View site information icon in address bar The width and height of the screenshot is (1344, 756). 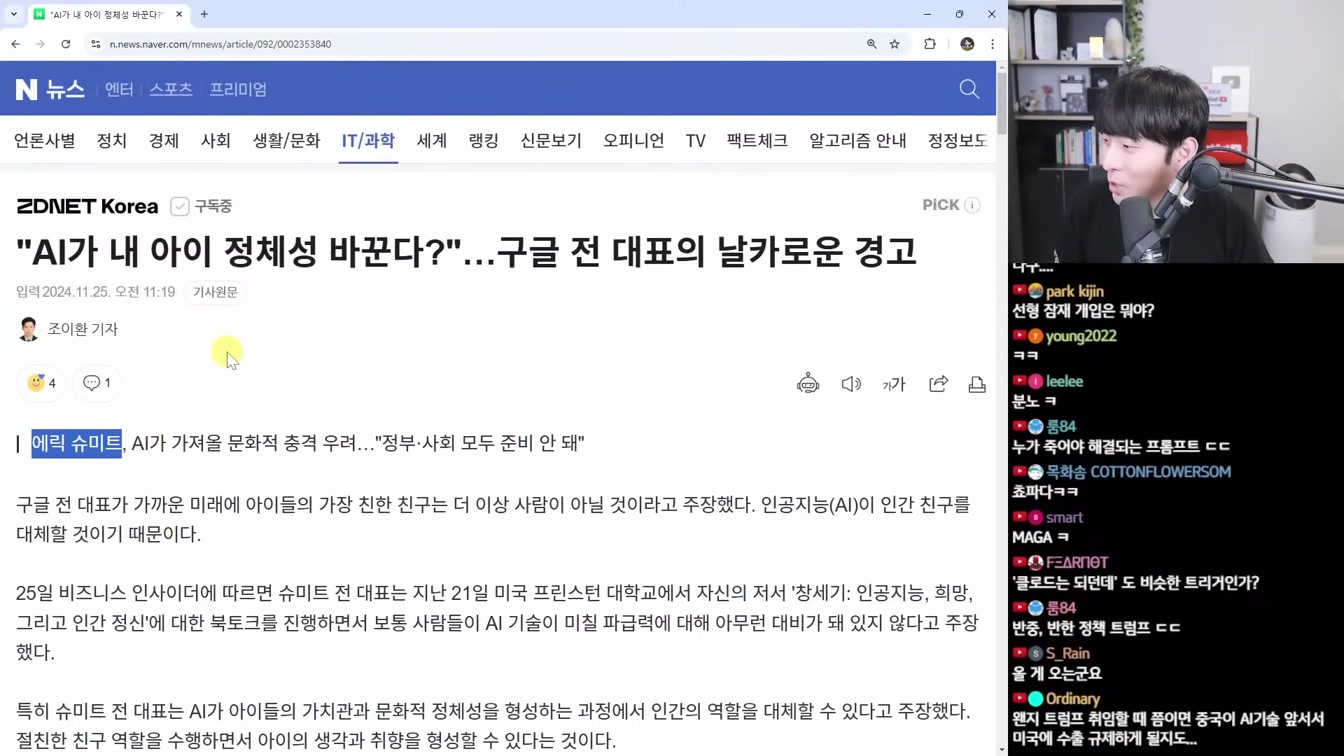(96, 44)
